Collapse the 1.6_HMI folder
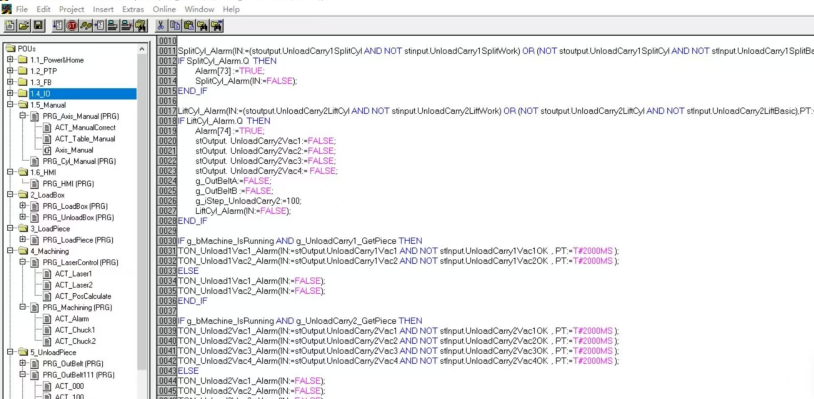 click(x=10, y=172)
